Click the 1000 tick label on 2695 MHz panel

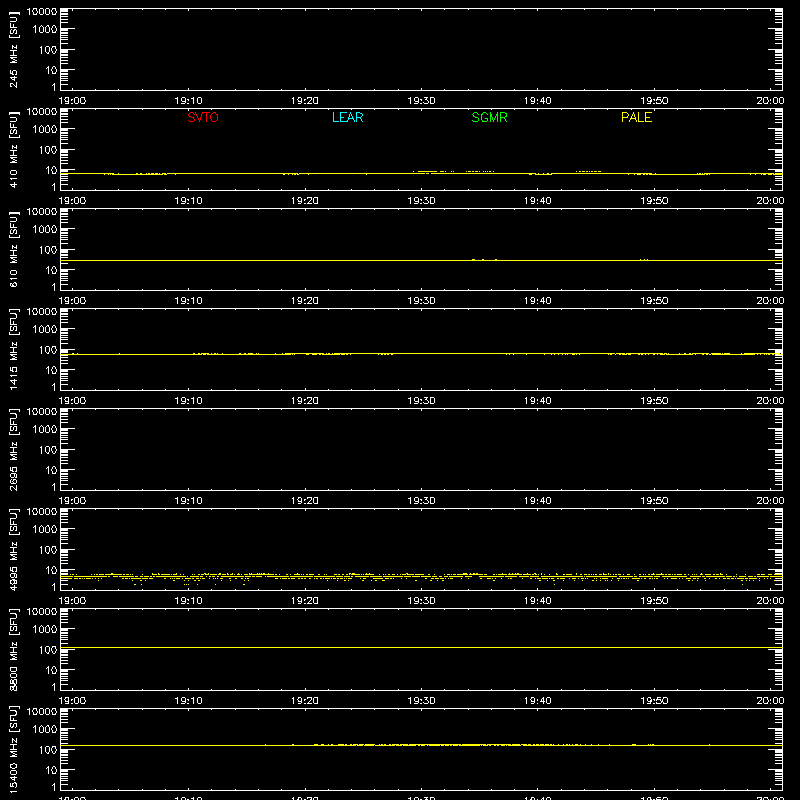click(45, 429)
